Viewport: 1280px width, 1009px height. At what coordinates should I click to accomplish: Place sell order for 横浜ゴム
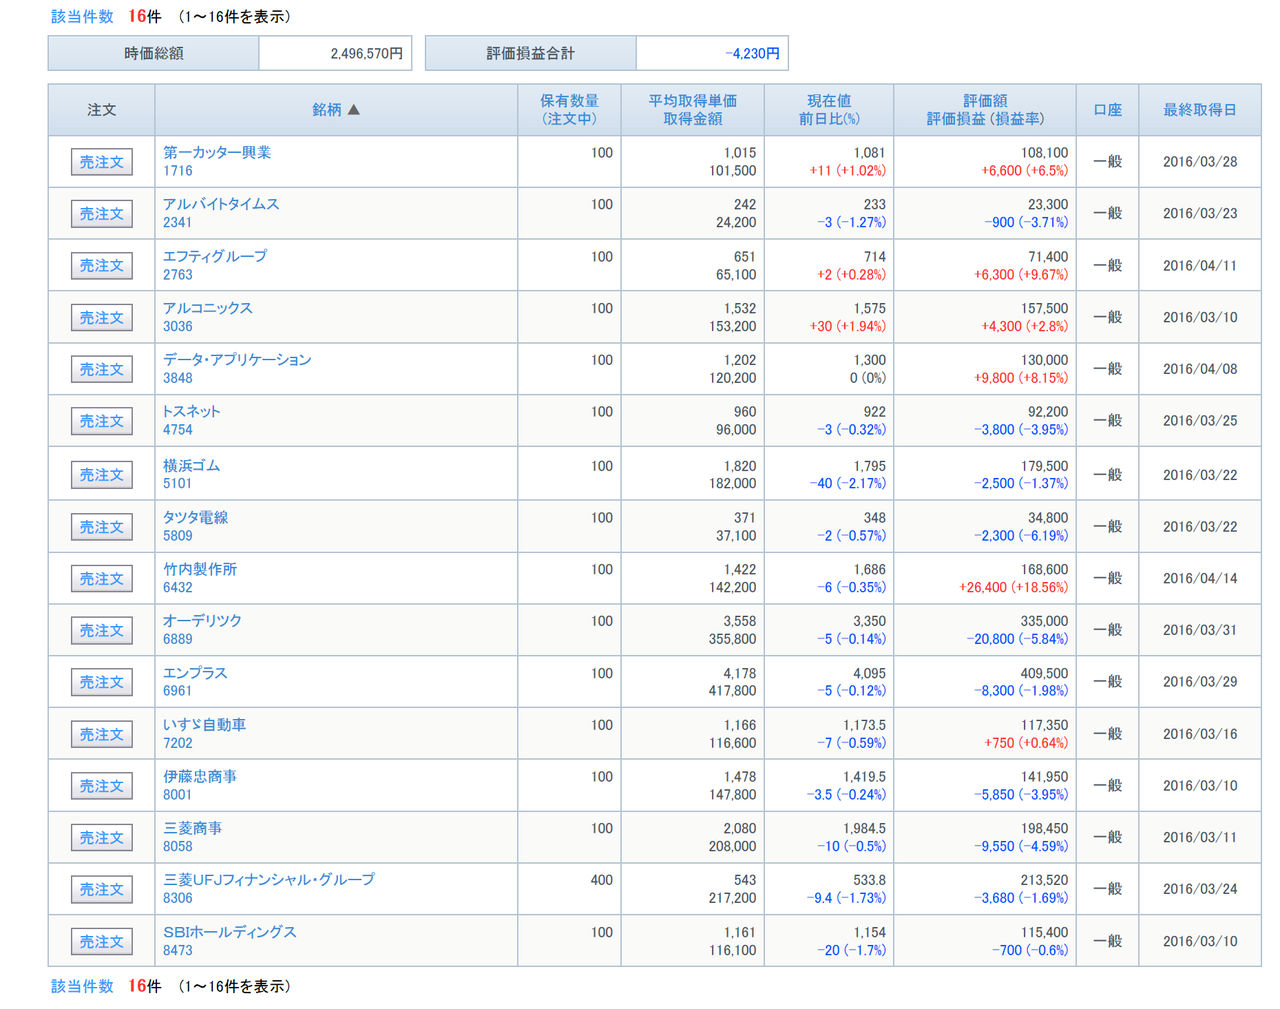coord(102,475)
